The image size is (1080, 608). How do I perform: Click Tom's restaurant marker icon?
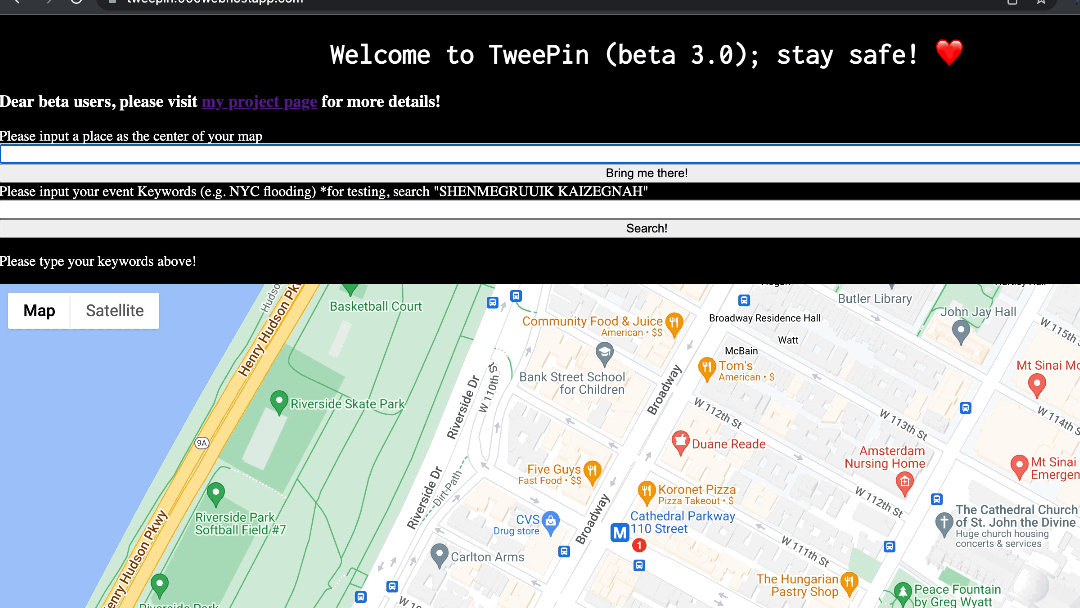tap(707, 368)
